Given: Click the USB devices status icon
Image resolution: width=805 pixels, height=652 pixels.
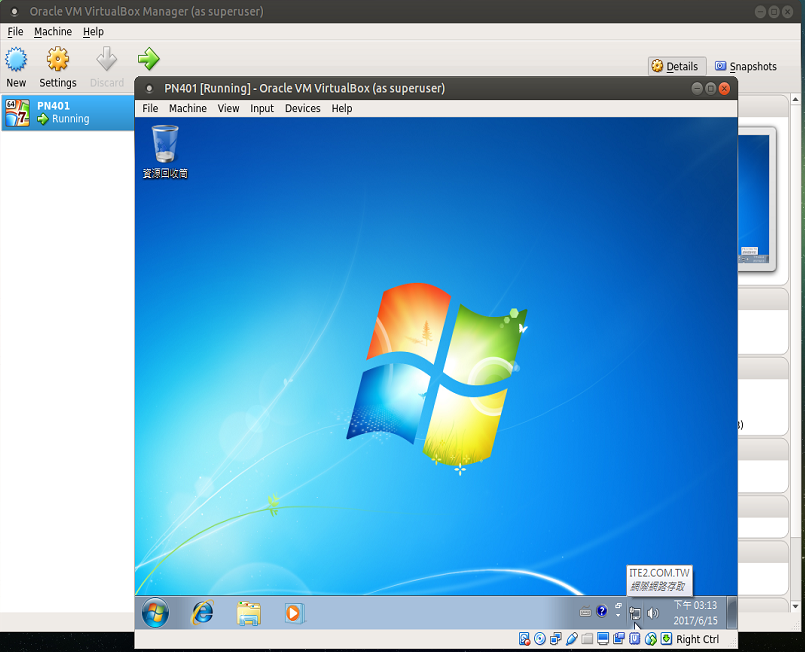Looking at the screenshot, I should pos(571,639).
